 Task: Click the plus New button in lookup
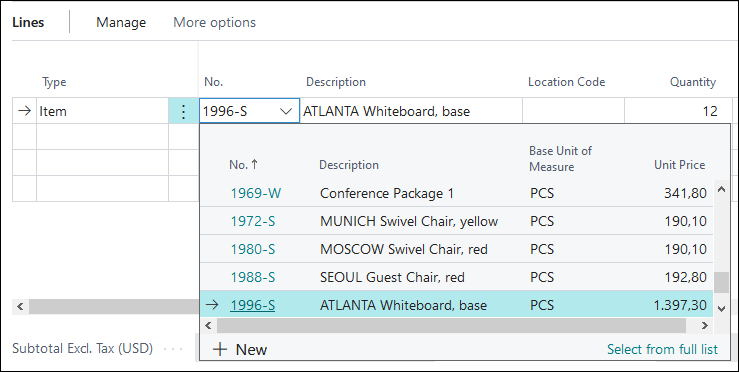[240, 349]
